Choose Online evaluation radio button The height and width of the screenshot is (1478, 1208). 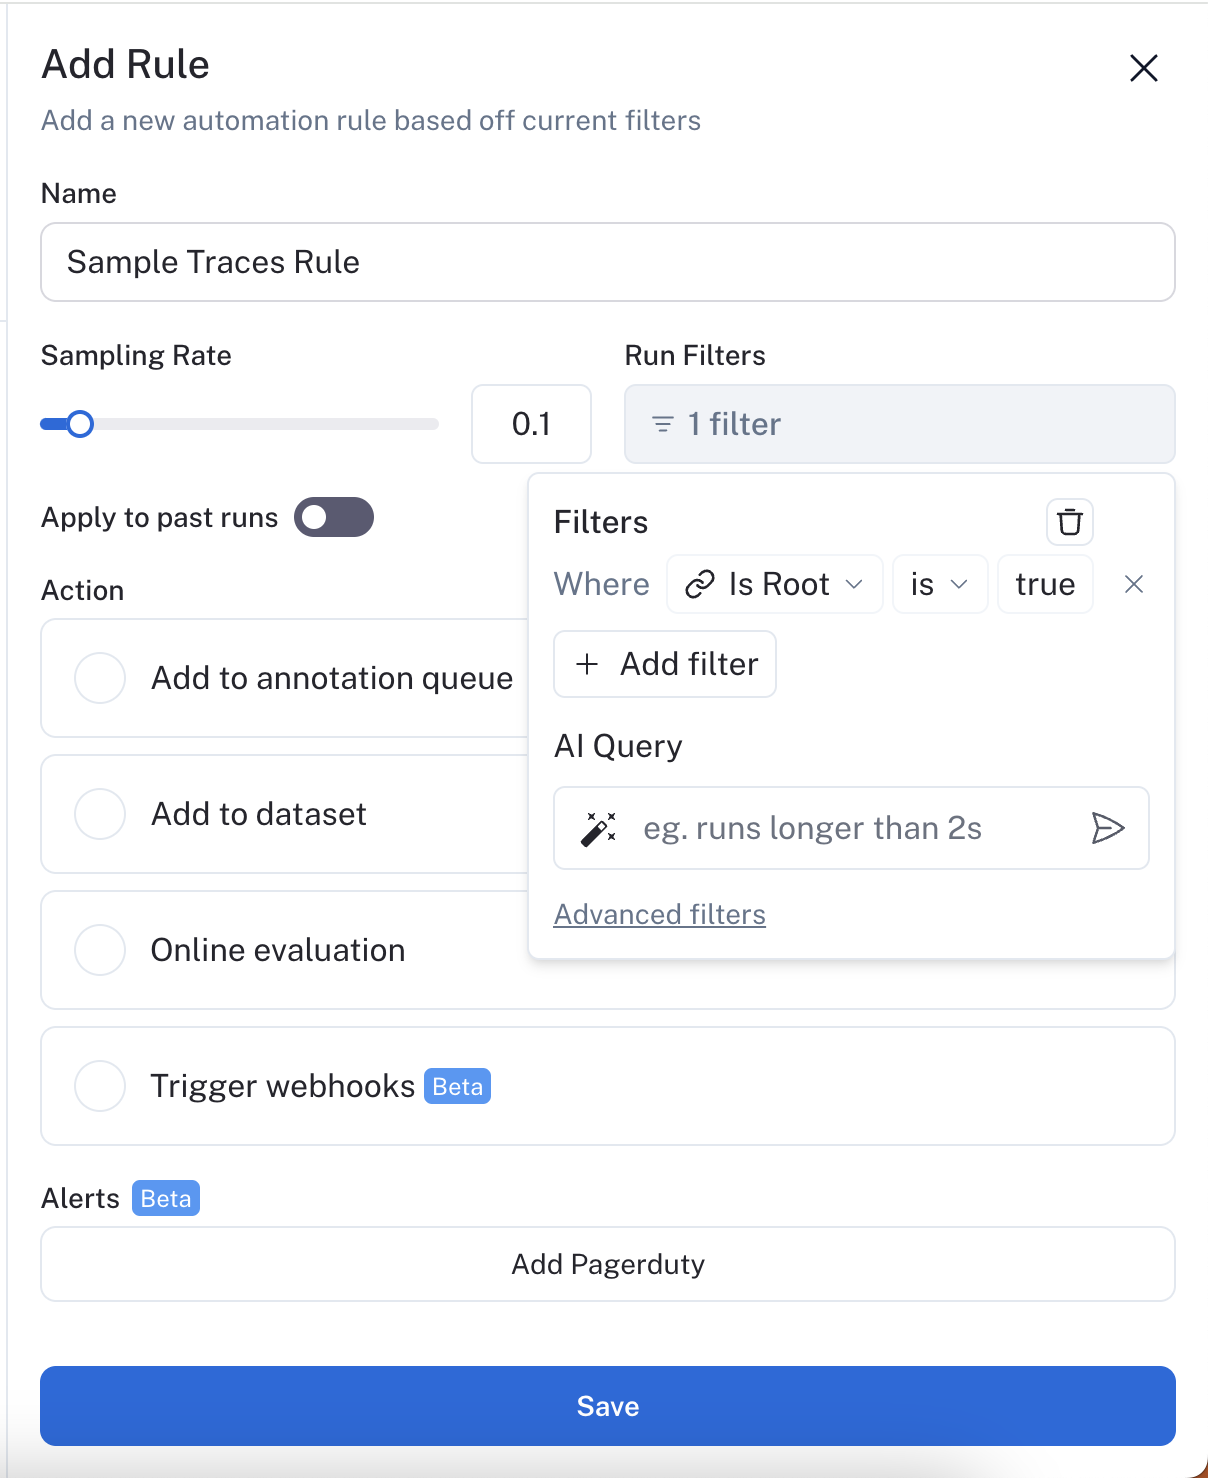(100, 950)
